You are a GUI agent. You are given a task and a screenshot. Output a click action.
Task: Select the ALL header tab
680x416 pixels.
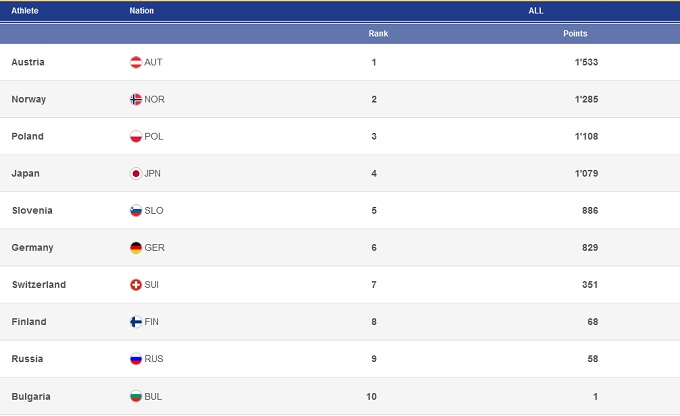click(536, 10)
